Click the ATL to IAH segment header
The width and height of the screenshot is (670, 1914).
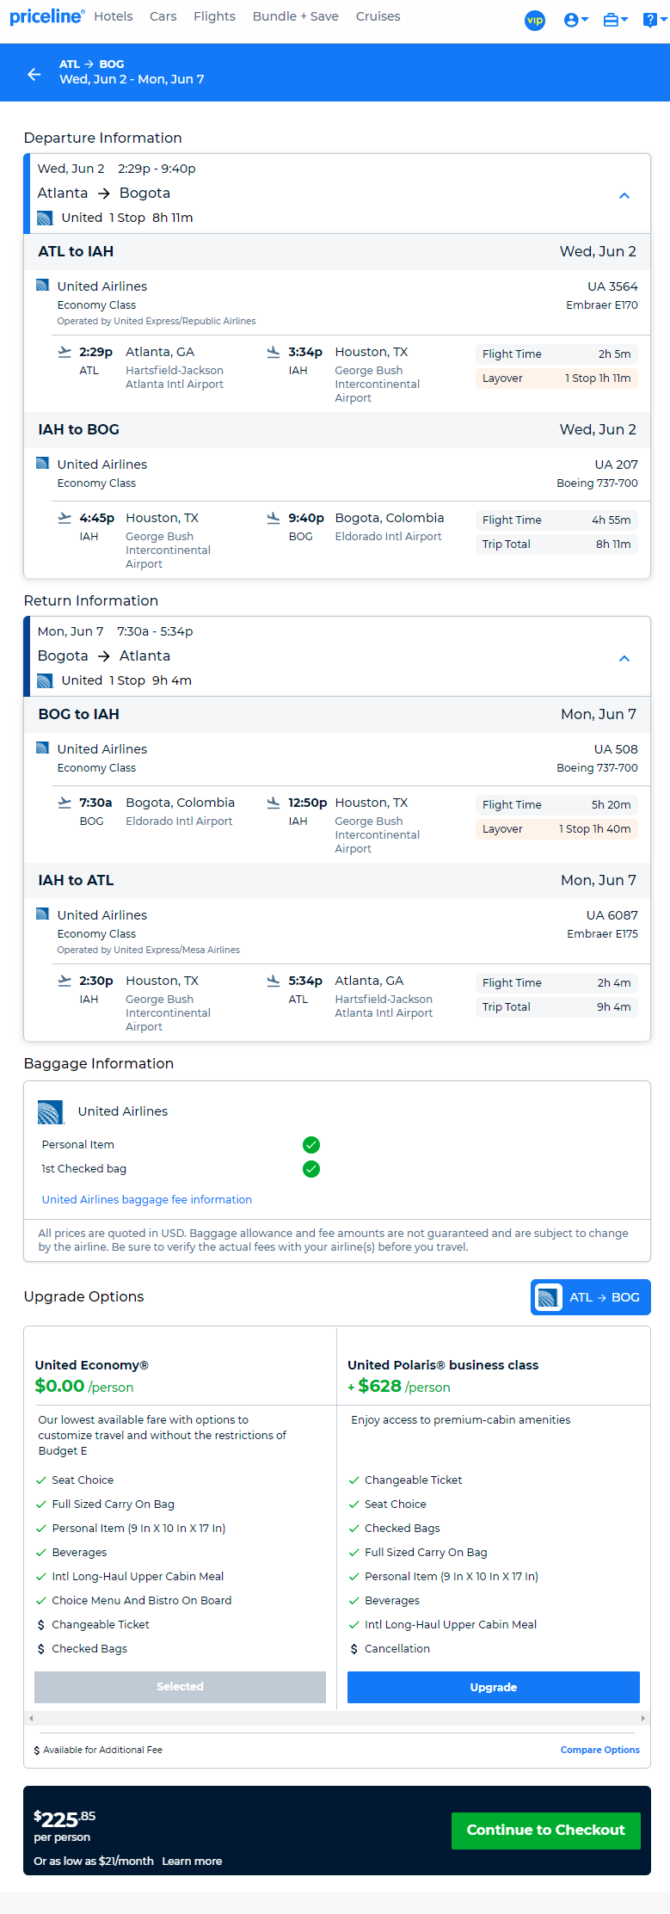(x=337, y=252)
